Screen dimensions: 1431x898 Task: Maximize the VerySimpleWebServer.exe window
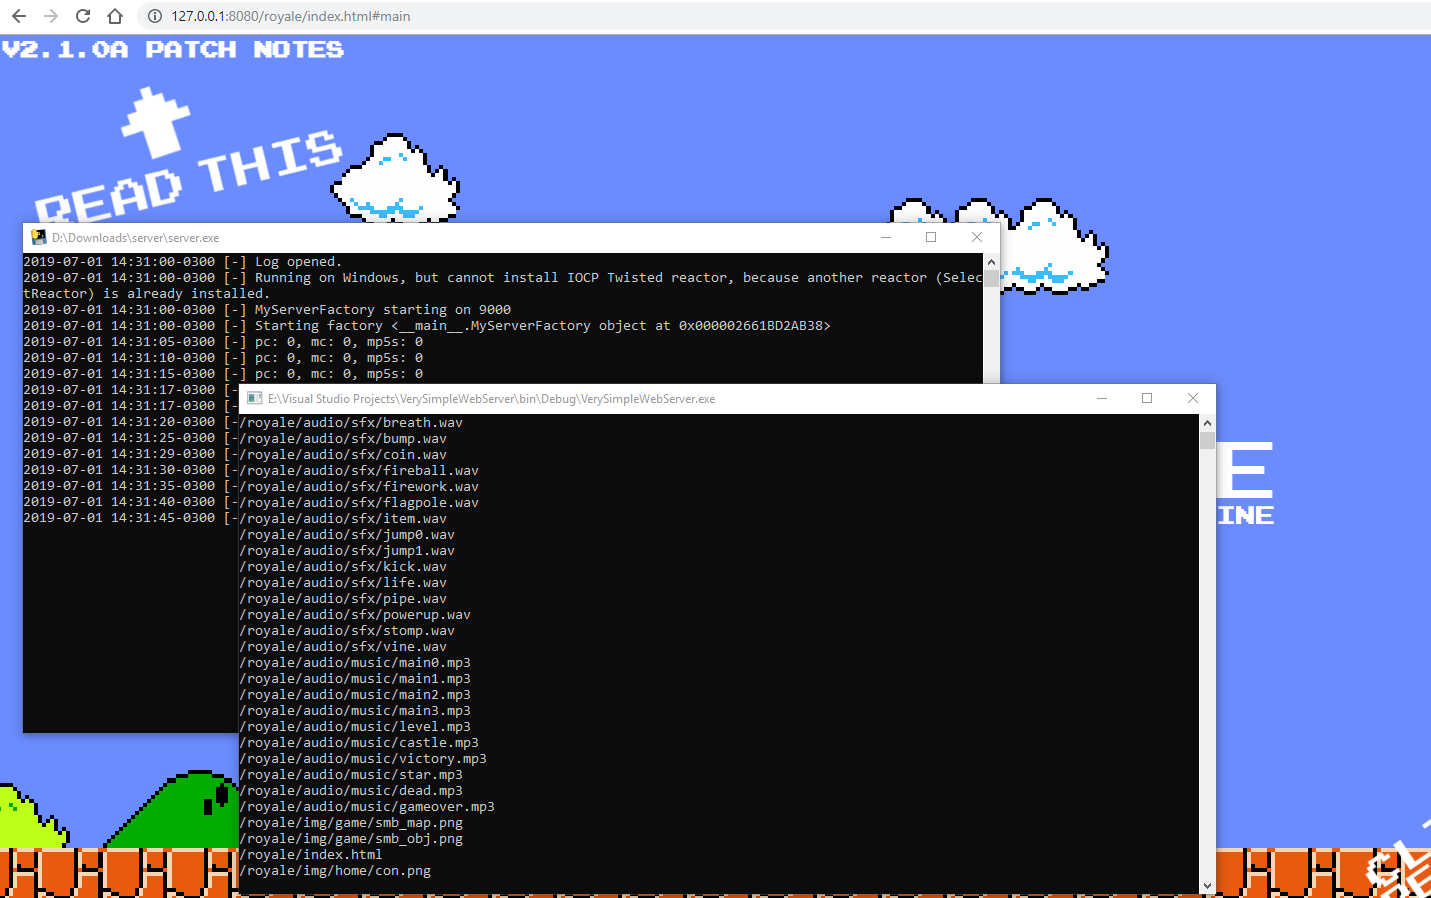pyautogui.click(x=1147, y=398)
